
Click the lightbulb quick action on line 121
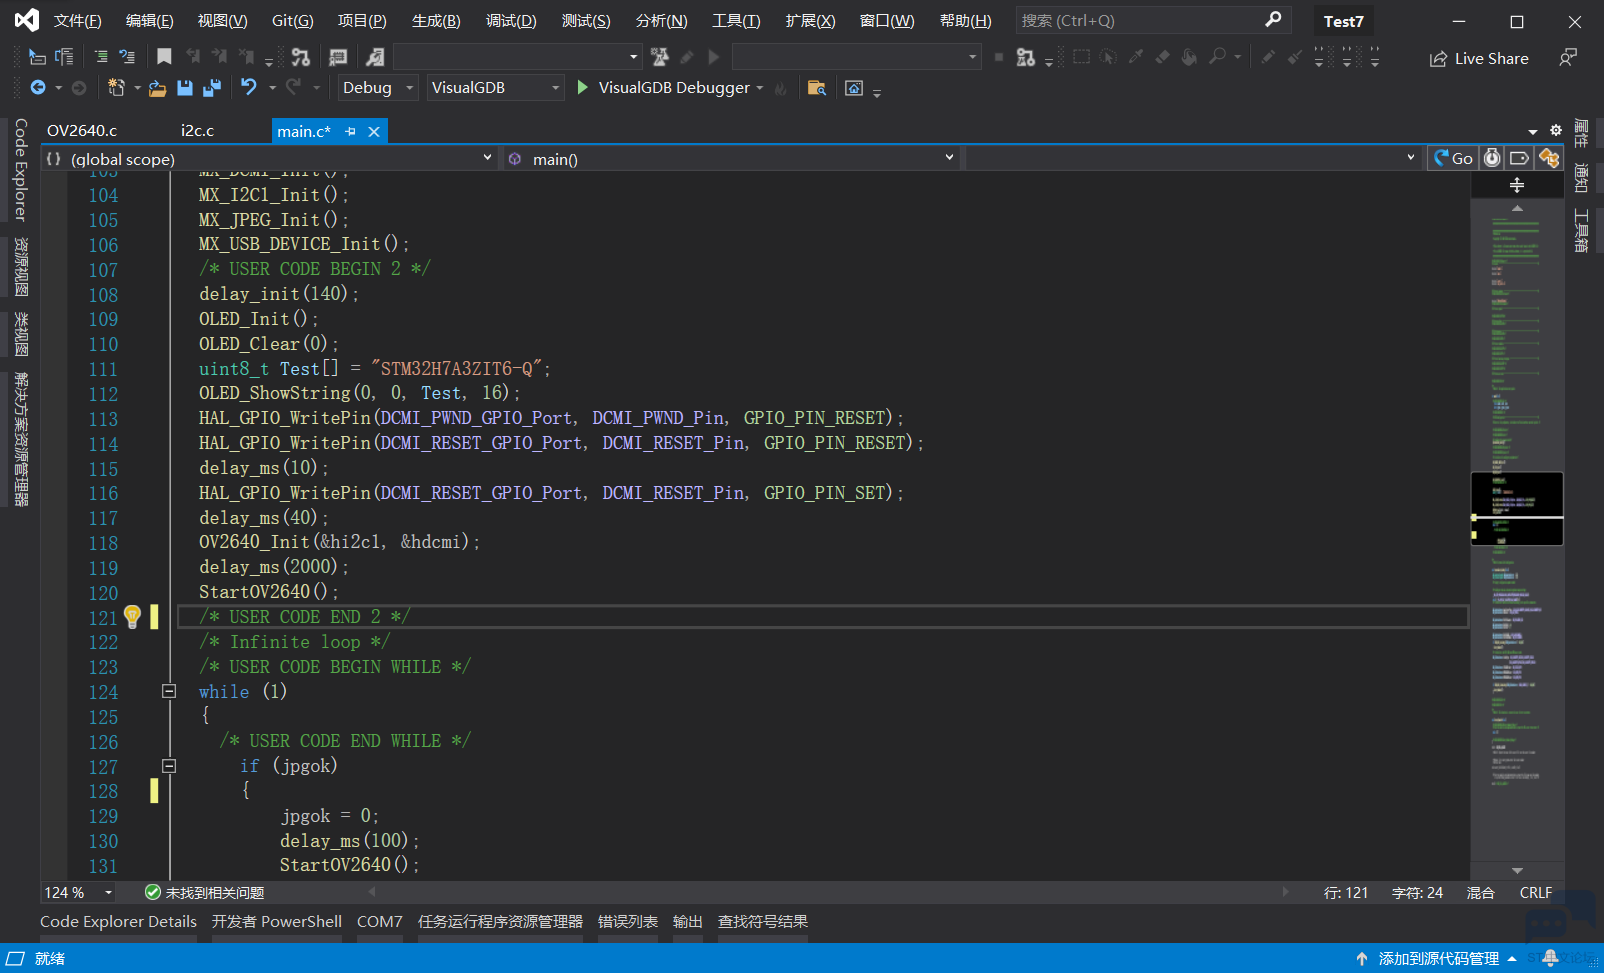pos(132,616)
